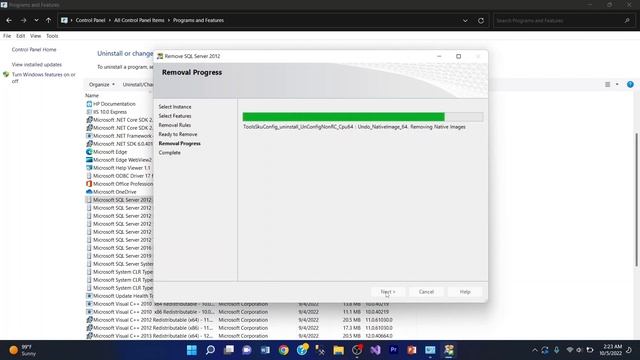Click the disabled Next button in dialog
640x360 pixels.
[x=388, y=292]
